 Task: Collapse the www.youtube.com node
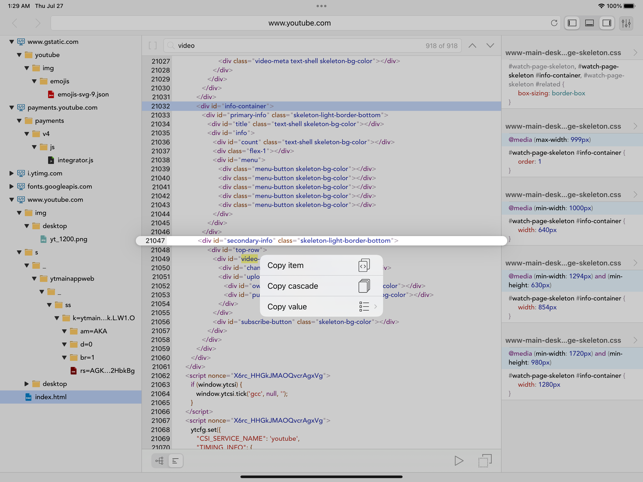[11, 199]
